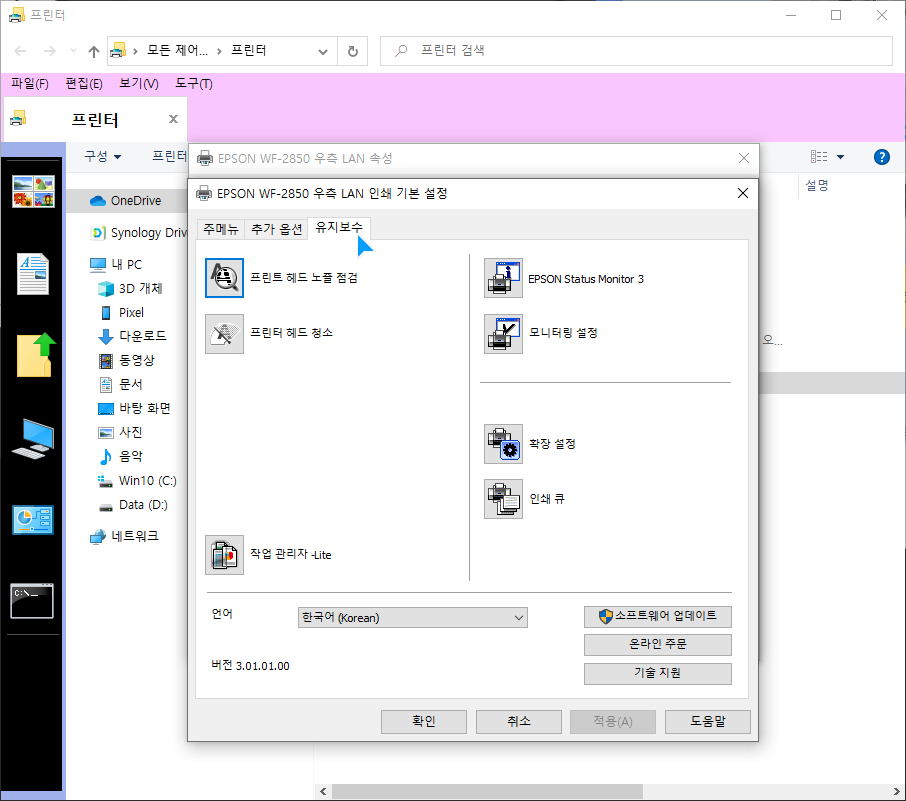Confirm with the 확인 button
The width and height of the screenshot is (906, 801).
424,722
